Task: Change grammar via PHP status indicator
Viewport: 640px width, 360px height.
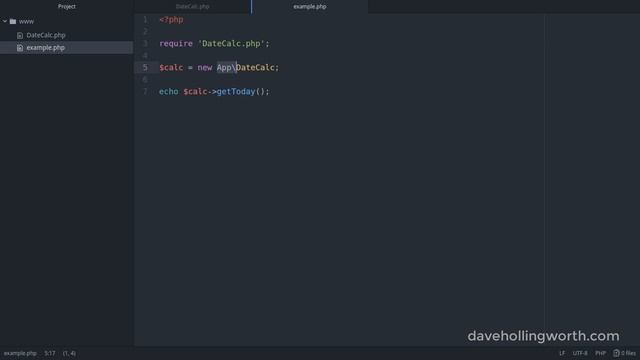Action: pos(600,353)
